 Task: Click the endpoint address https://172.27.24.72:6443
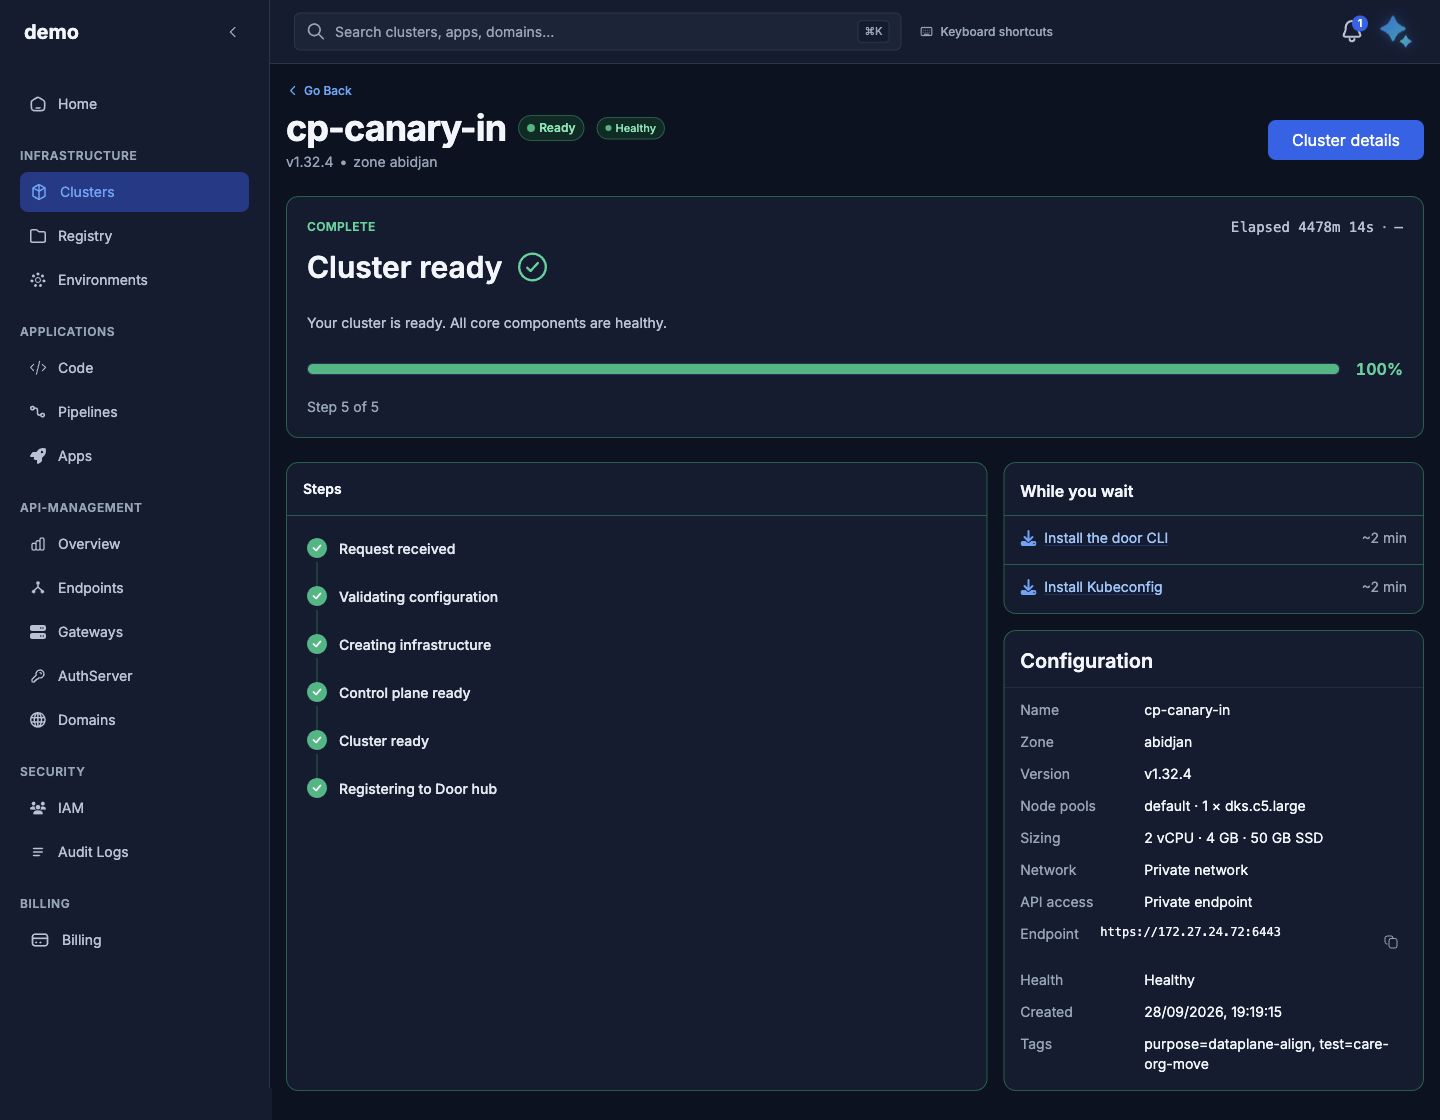[1190, 932]
